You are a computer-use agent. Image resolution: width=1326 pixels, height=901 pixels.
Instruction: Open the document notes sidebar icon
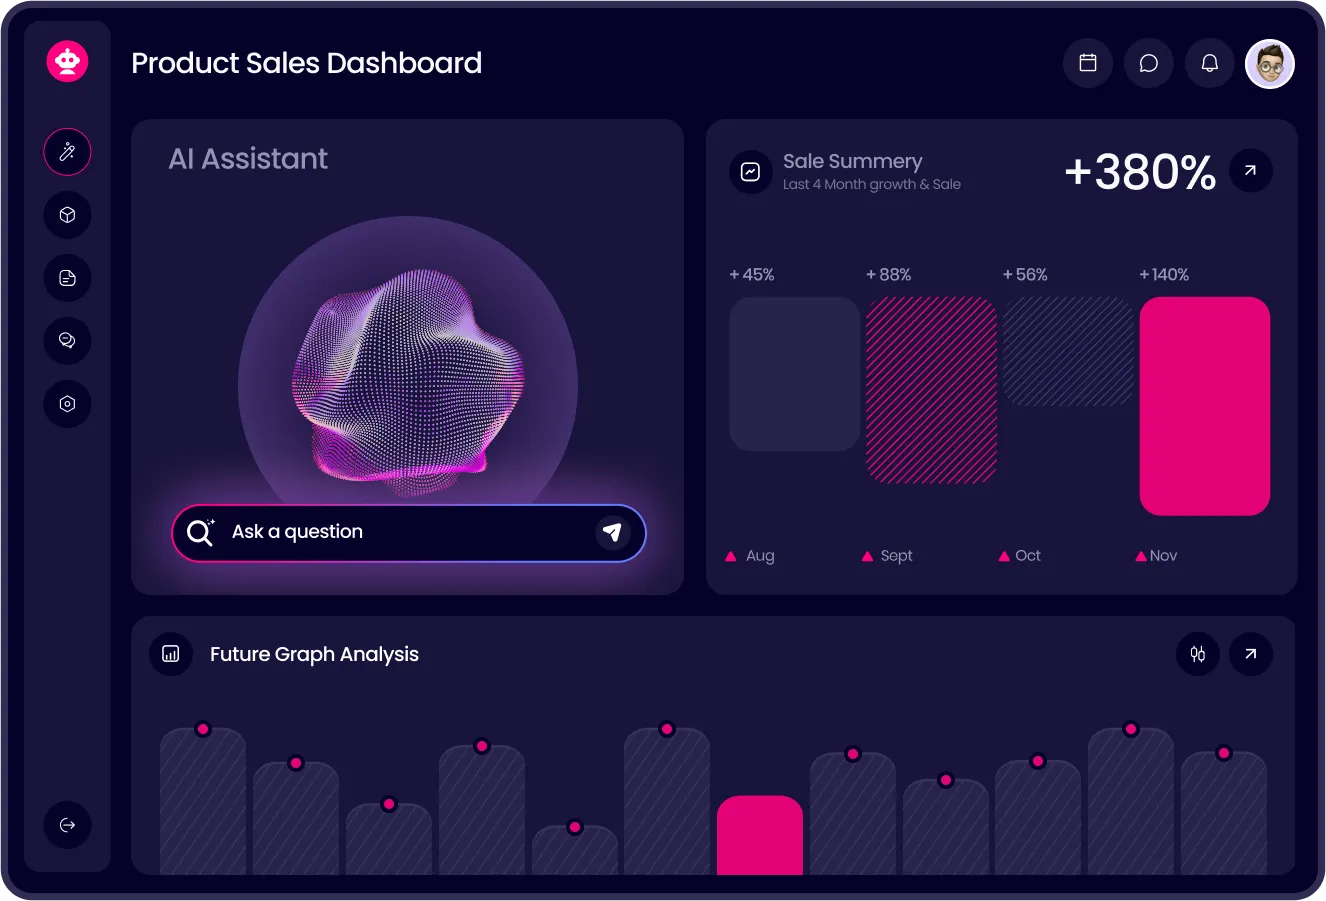[67, 278]
